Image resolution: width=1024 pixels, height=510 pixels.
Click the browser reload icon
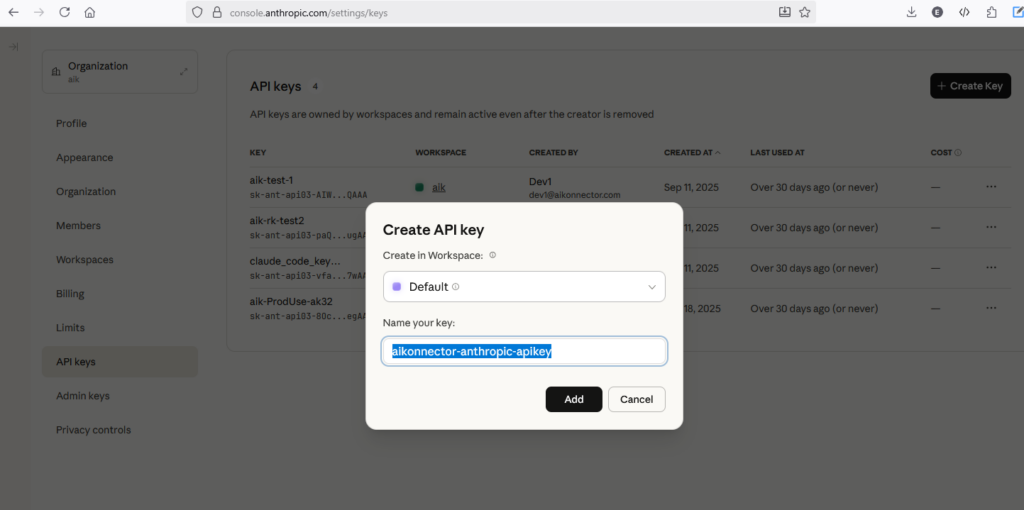(64, 12)
